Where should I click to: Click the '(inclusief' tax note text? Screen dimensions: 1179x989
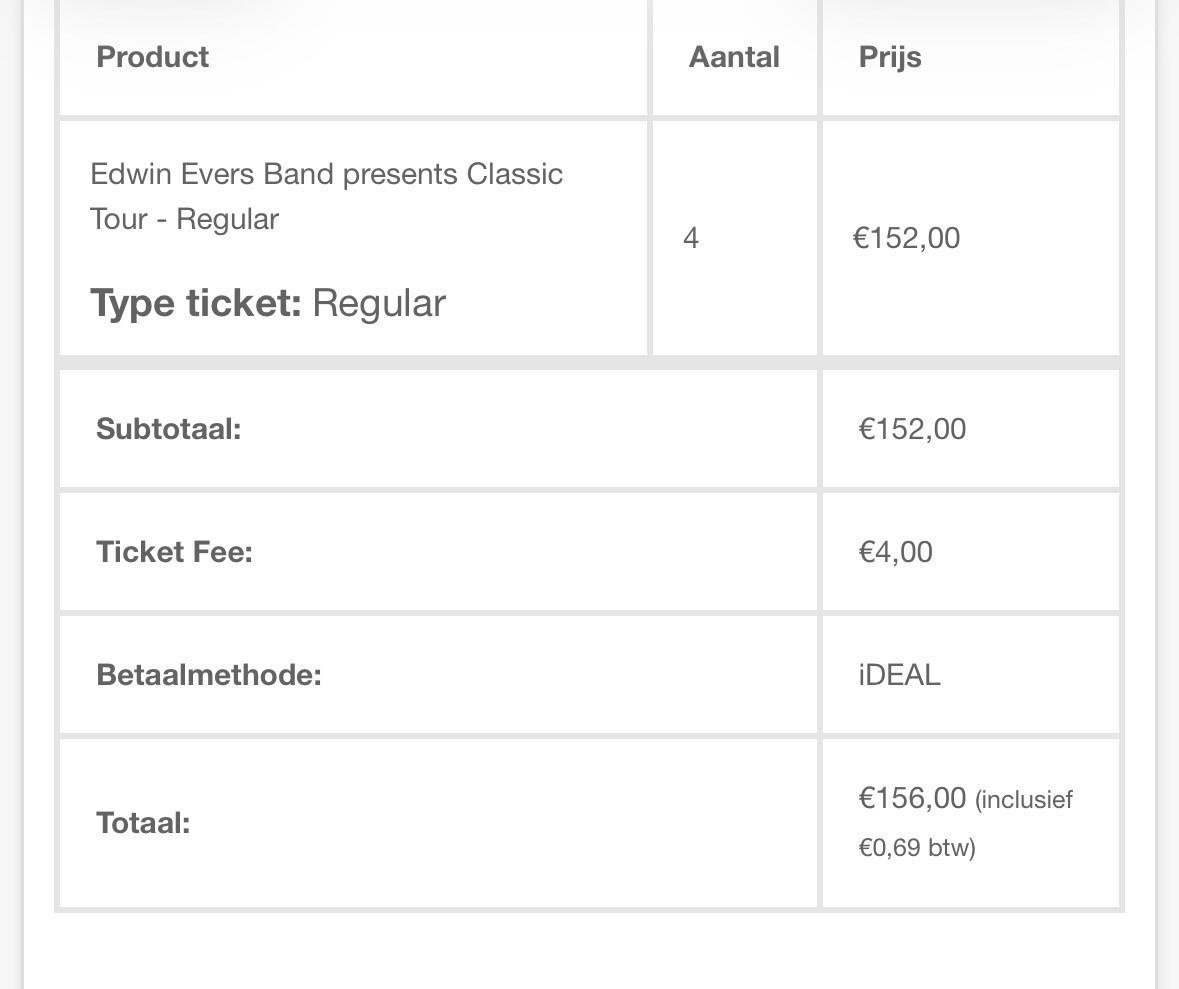pyautogui.click(x=1023, y=800)
